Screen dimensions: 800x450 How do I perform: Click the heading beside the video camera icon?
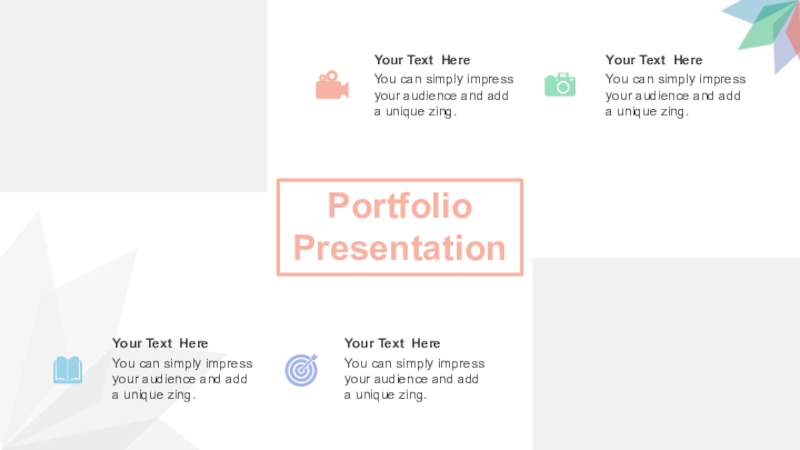422,60
